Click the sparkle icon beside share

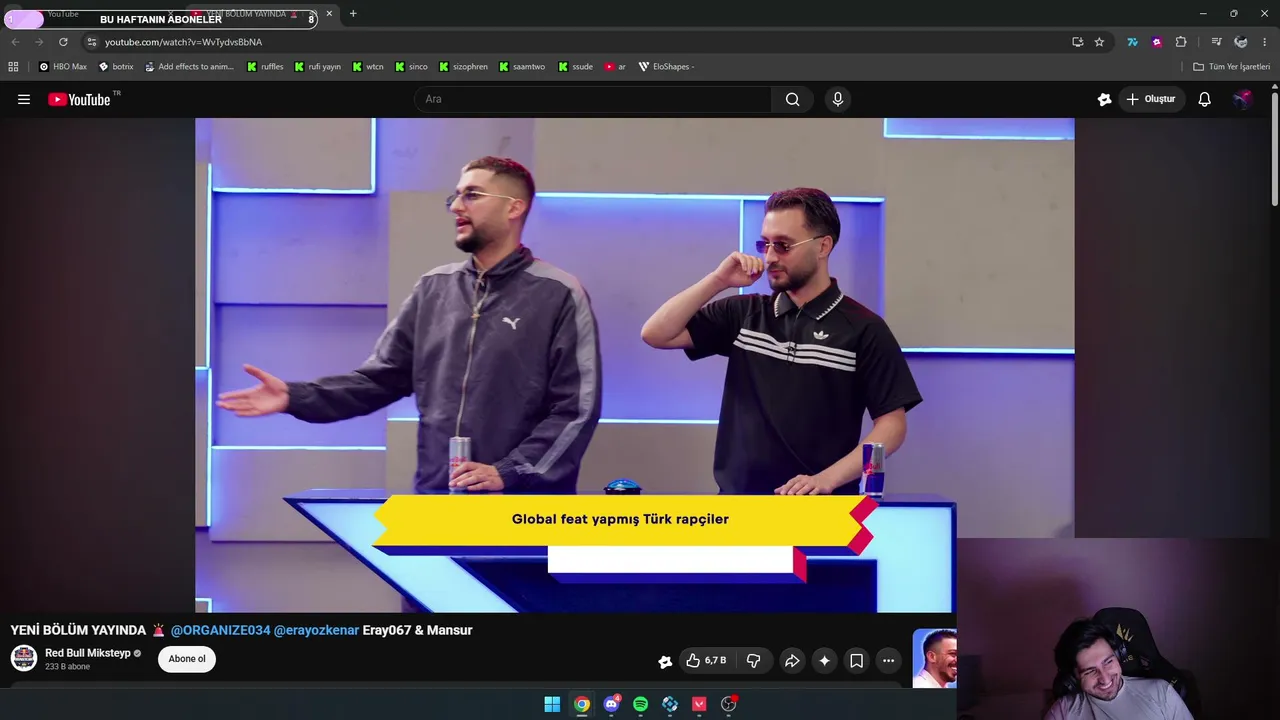tap(824, 661)
